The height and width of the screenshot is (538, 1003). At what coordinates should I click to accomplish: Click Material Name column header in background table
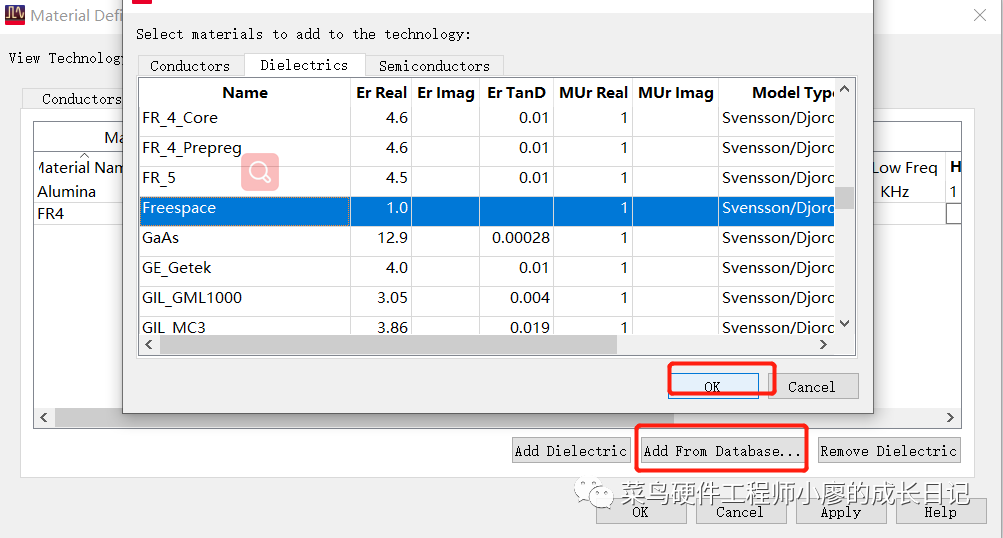pos(81,168)
